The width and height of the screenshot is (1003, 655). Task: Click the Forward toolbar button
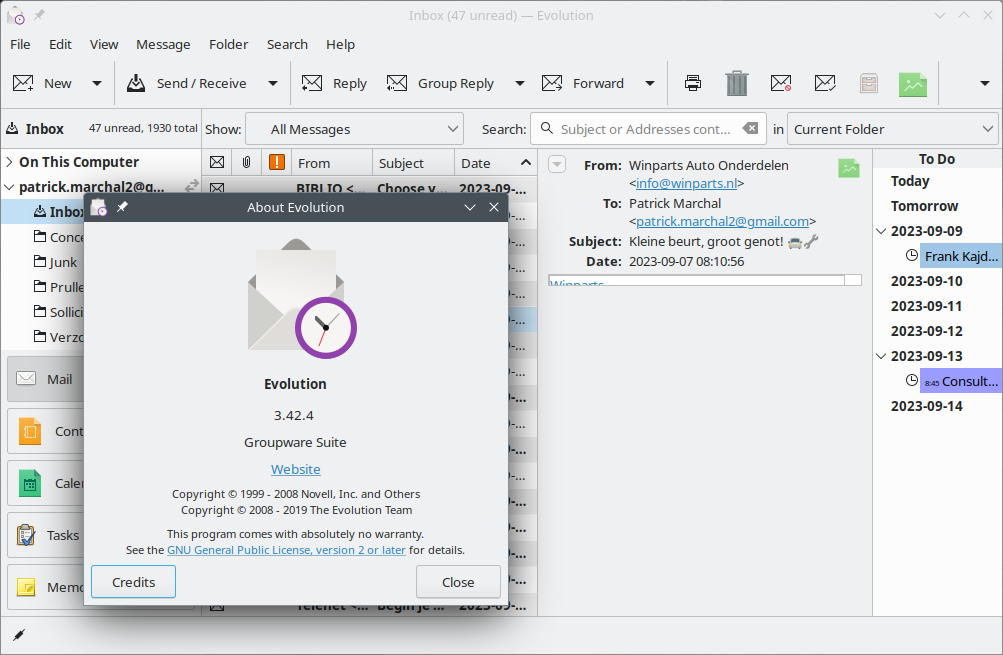(583, 83)
